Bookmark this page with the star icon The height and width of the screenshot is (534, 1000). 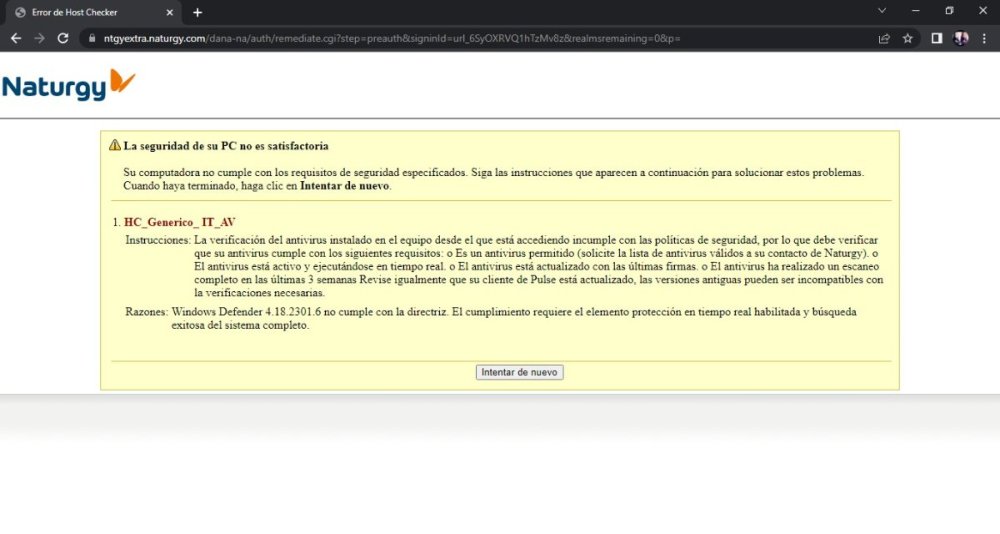pyautogui.click(x=908, y=38)
